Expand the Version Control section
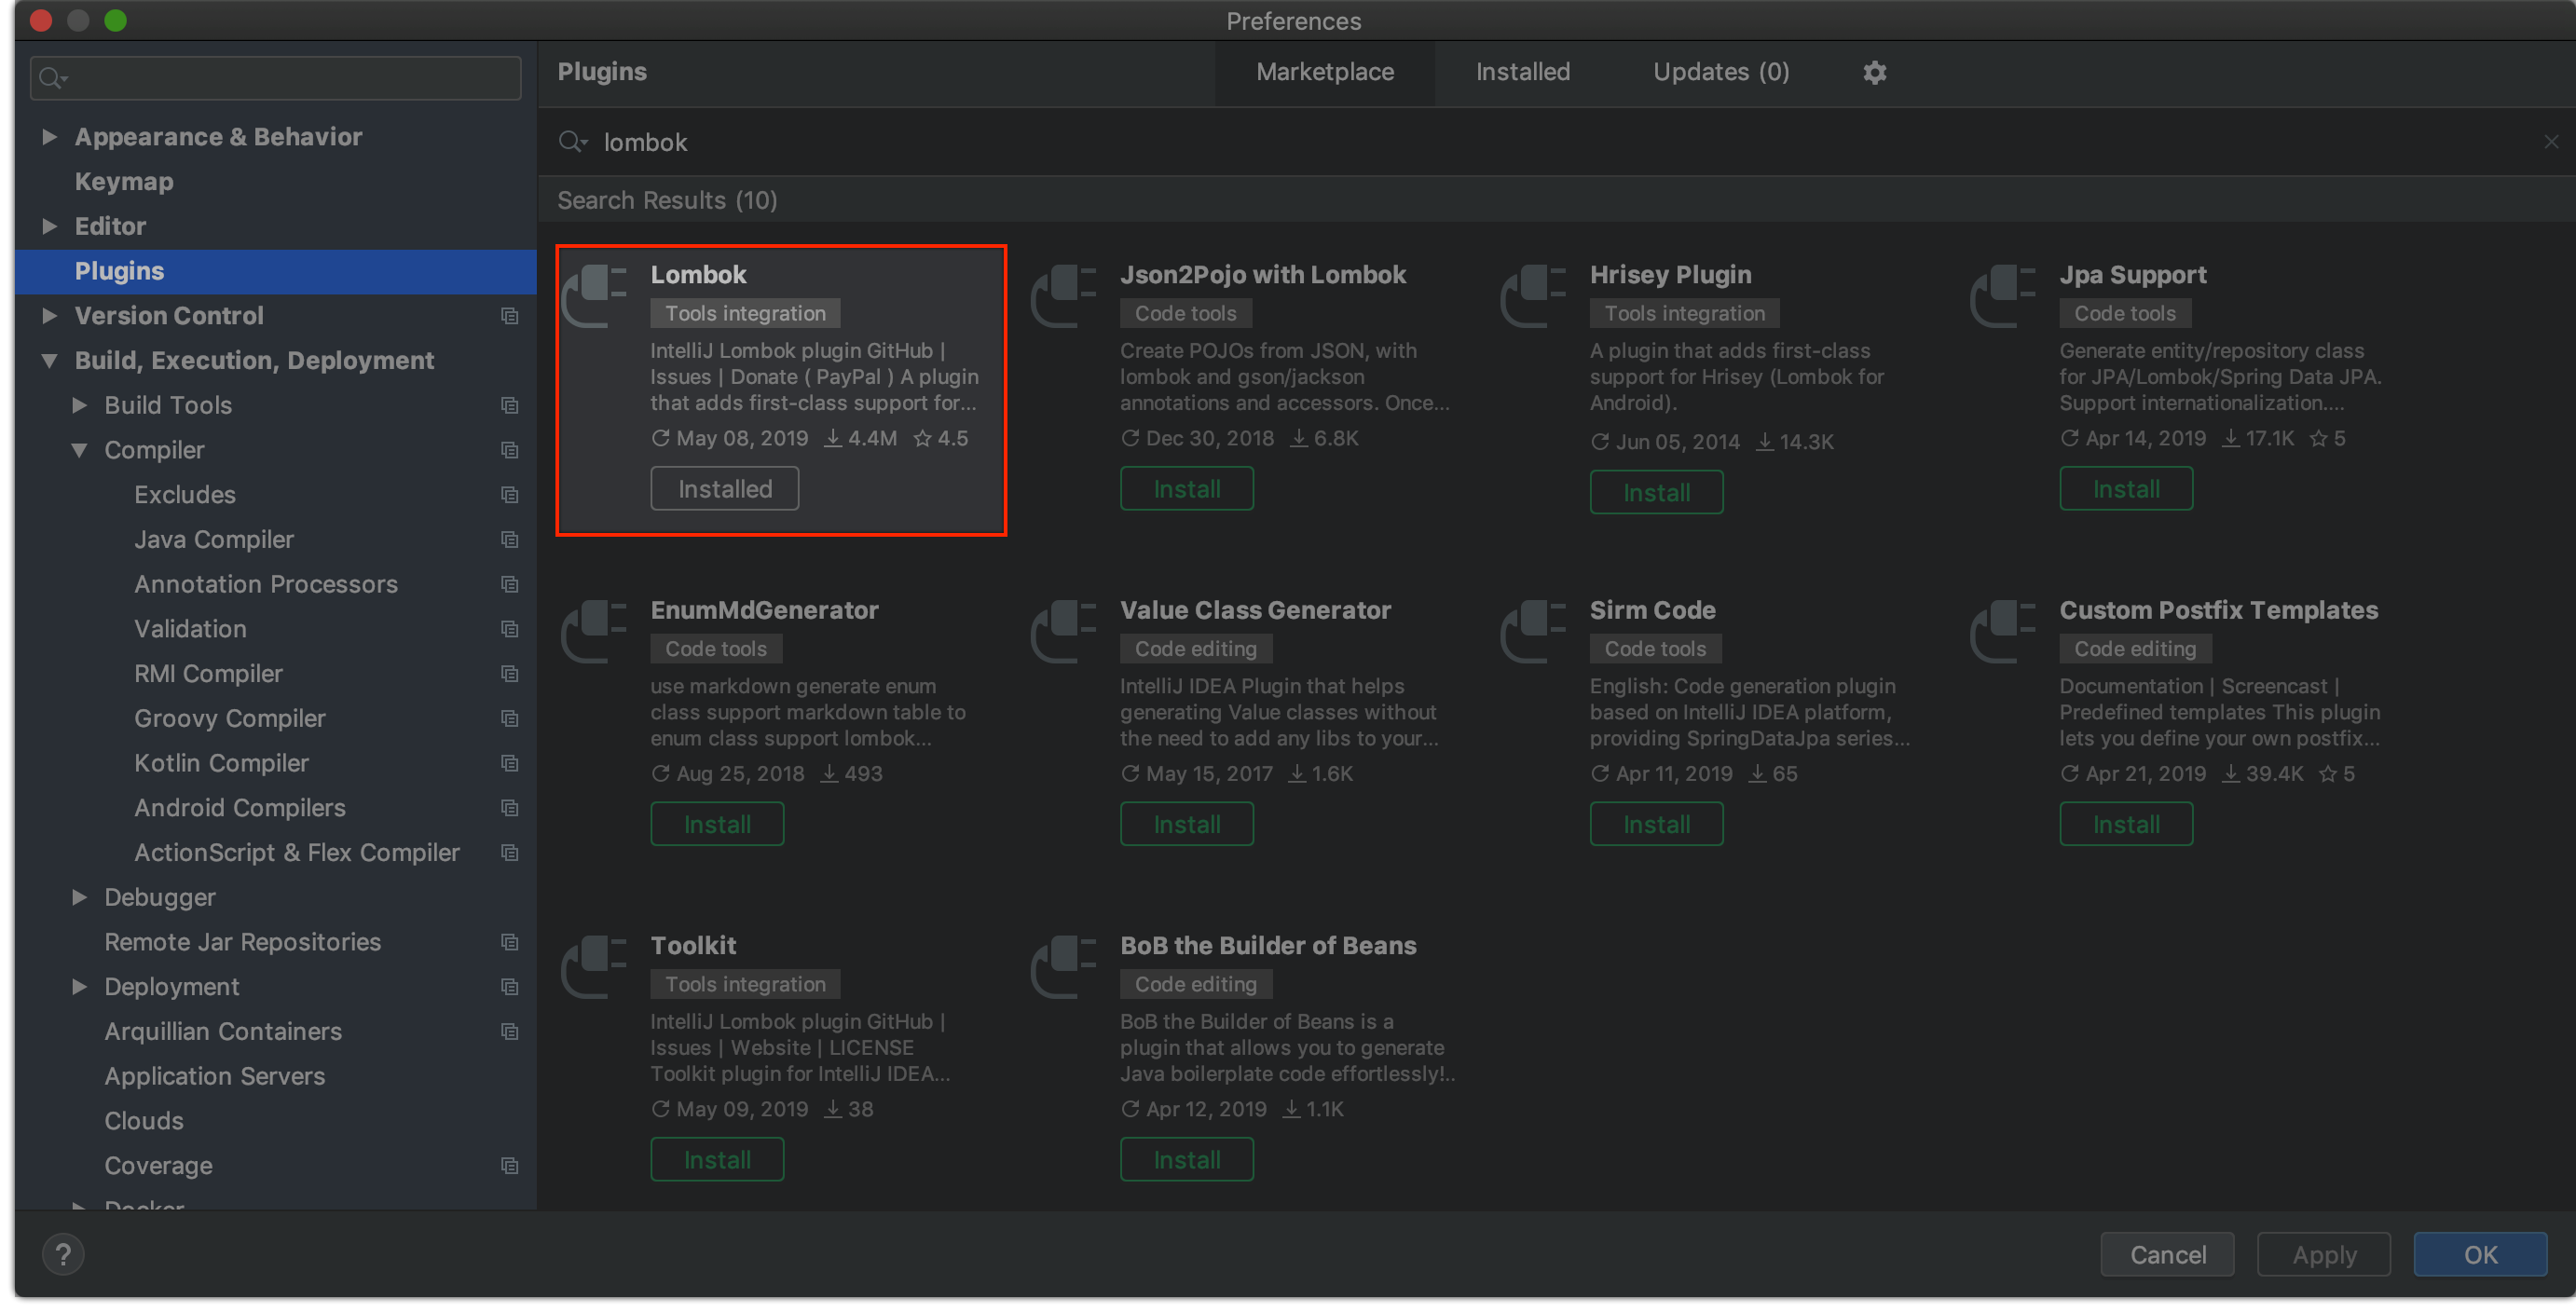This screenshot has width=2576, height=1312. coord(49,316)
